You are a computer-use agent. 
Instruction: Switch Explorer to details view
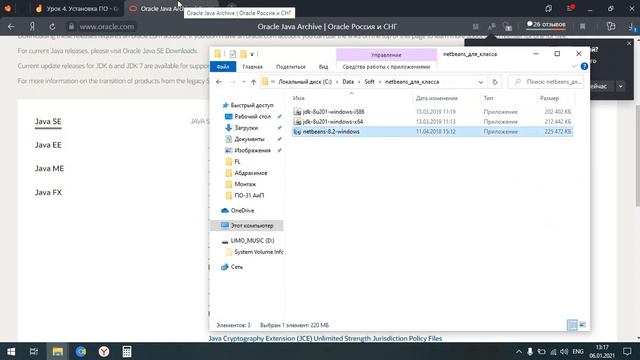click(572, 325)
